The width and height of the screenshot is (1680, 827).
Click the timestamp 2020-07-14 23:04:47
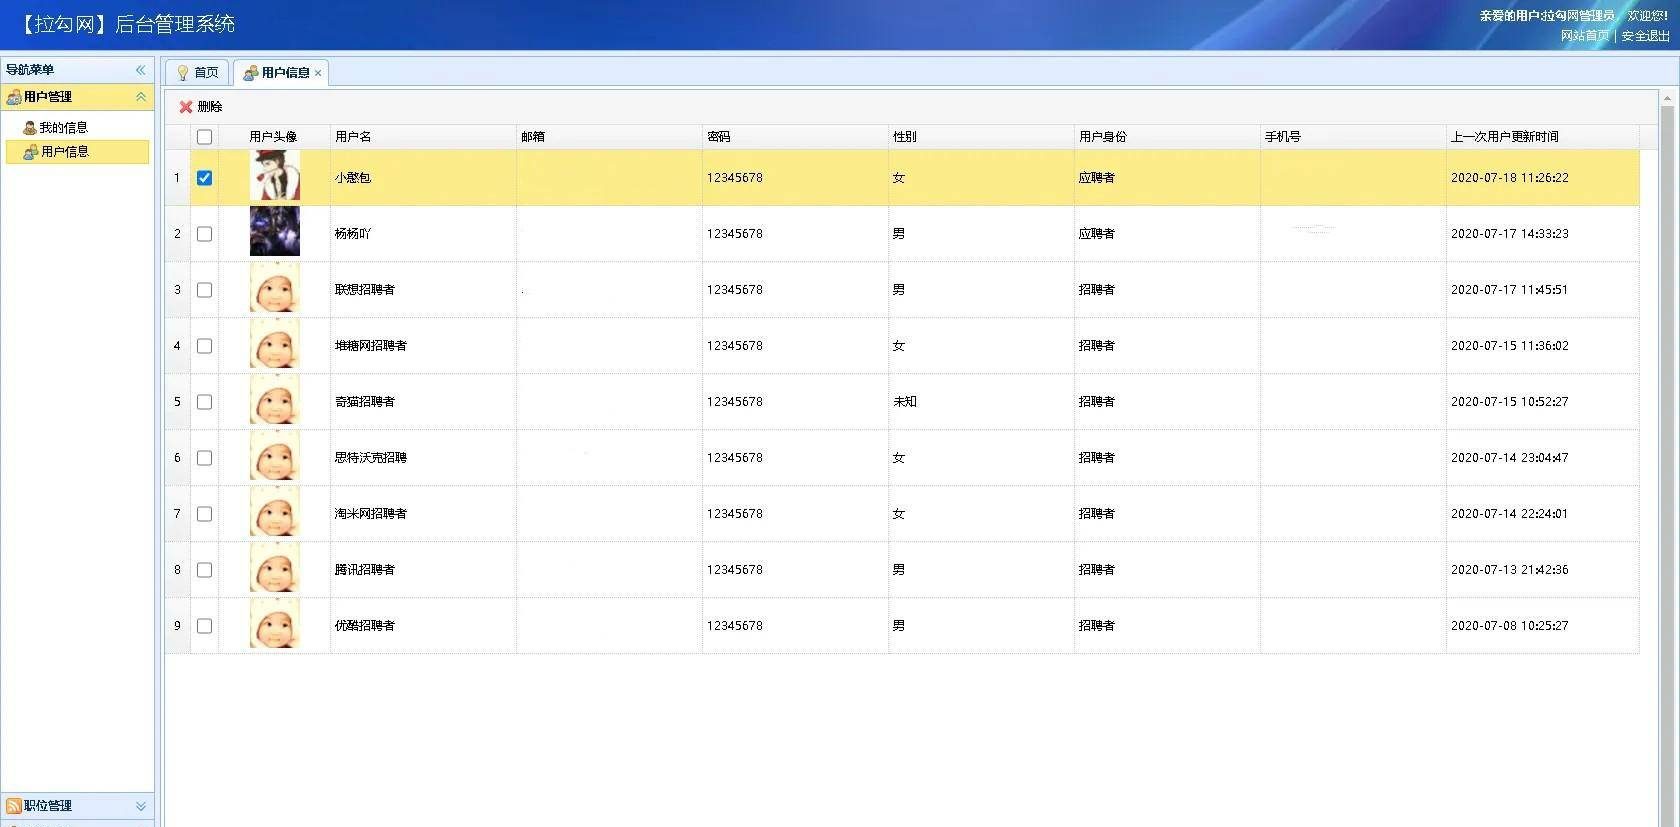click(x=1510, y=458)
